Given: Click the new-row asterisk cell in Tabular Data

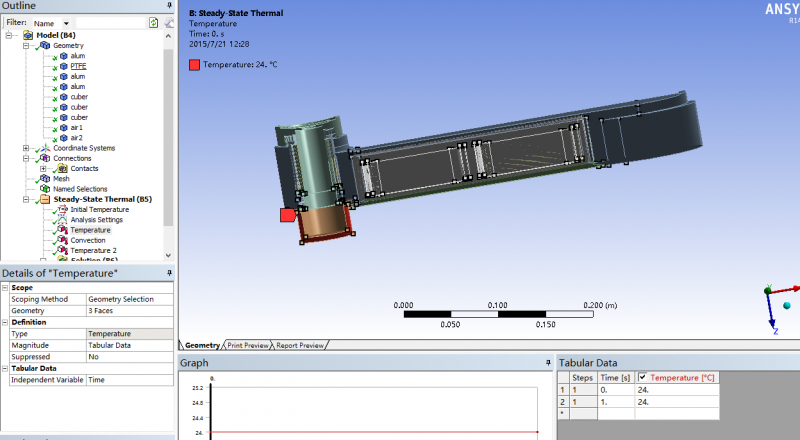Looking at the screenshot, I should pyautogui.click(x=563, y=413).
